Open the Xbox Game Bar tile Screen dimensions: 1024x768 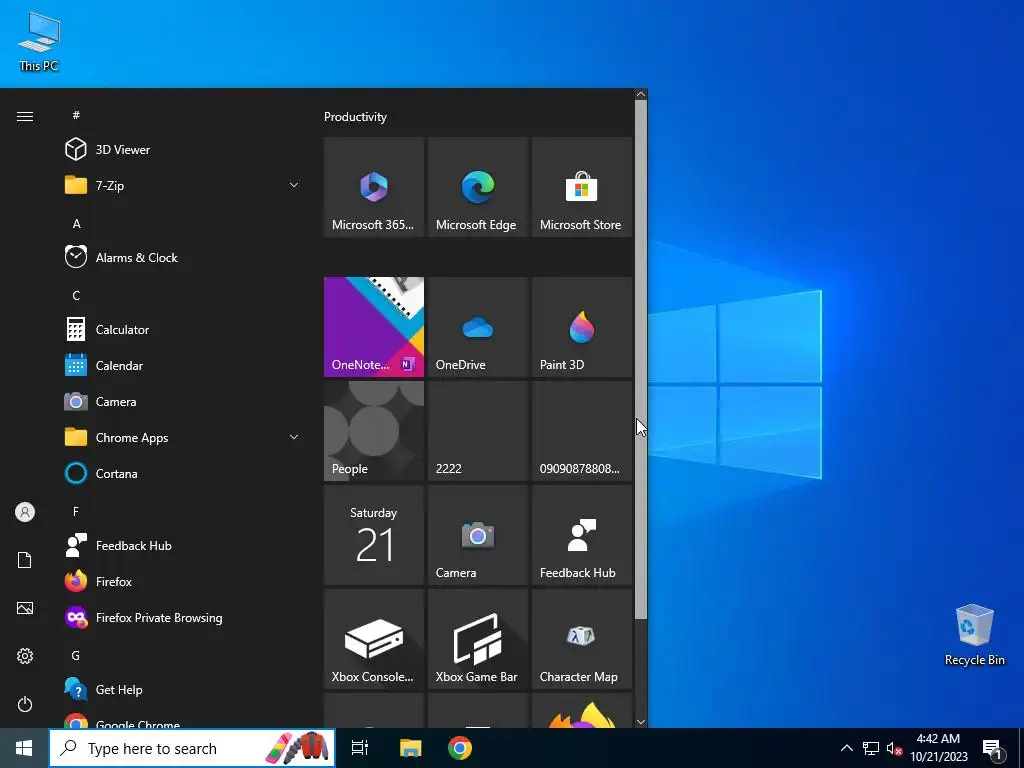477,639
